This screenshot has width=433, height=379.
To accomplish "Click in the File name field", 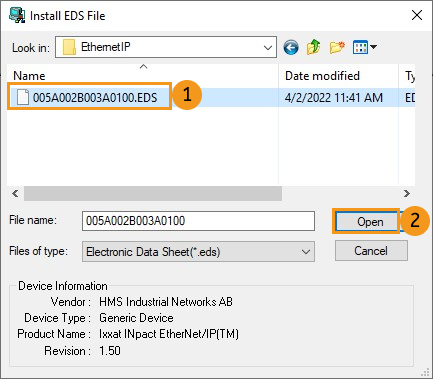I will coord(198,221).
